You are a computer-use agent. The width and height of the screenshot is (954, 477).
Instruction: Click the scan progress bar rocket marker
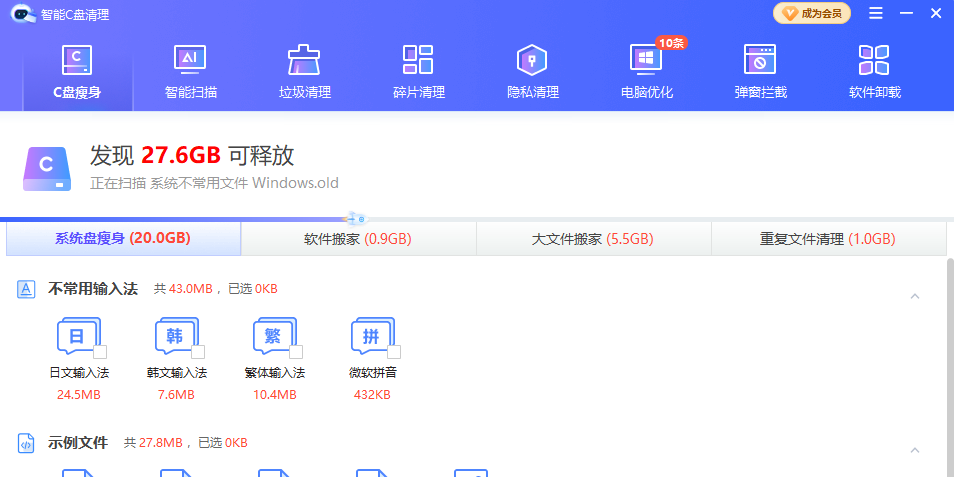click(x=355, y=218)
